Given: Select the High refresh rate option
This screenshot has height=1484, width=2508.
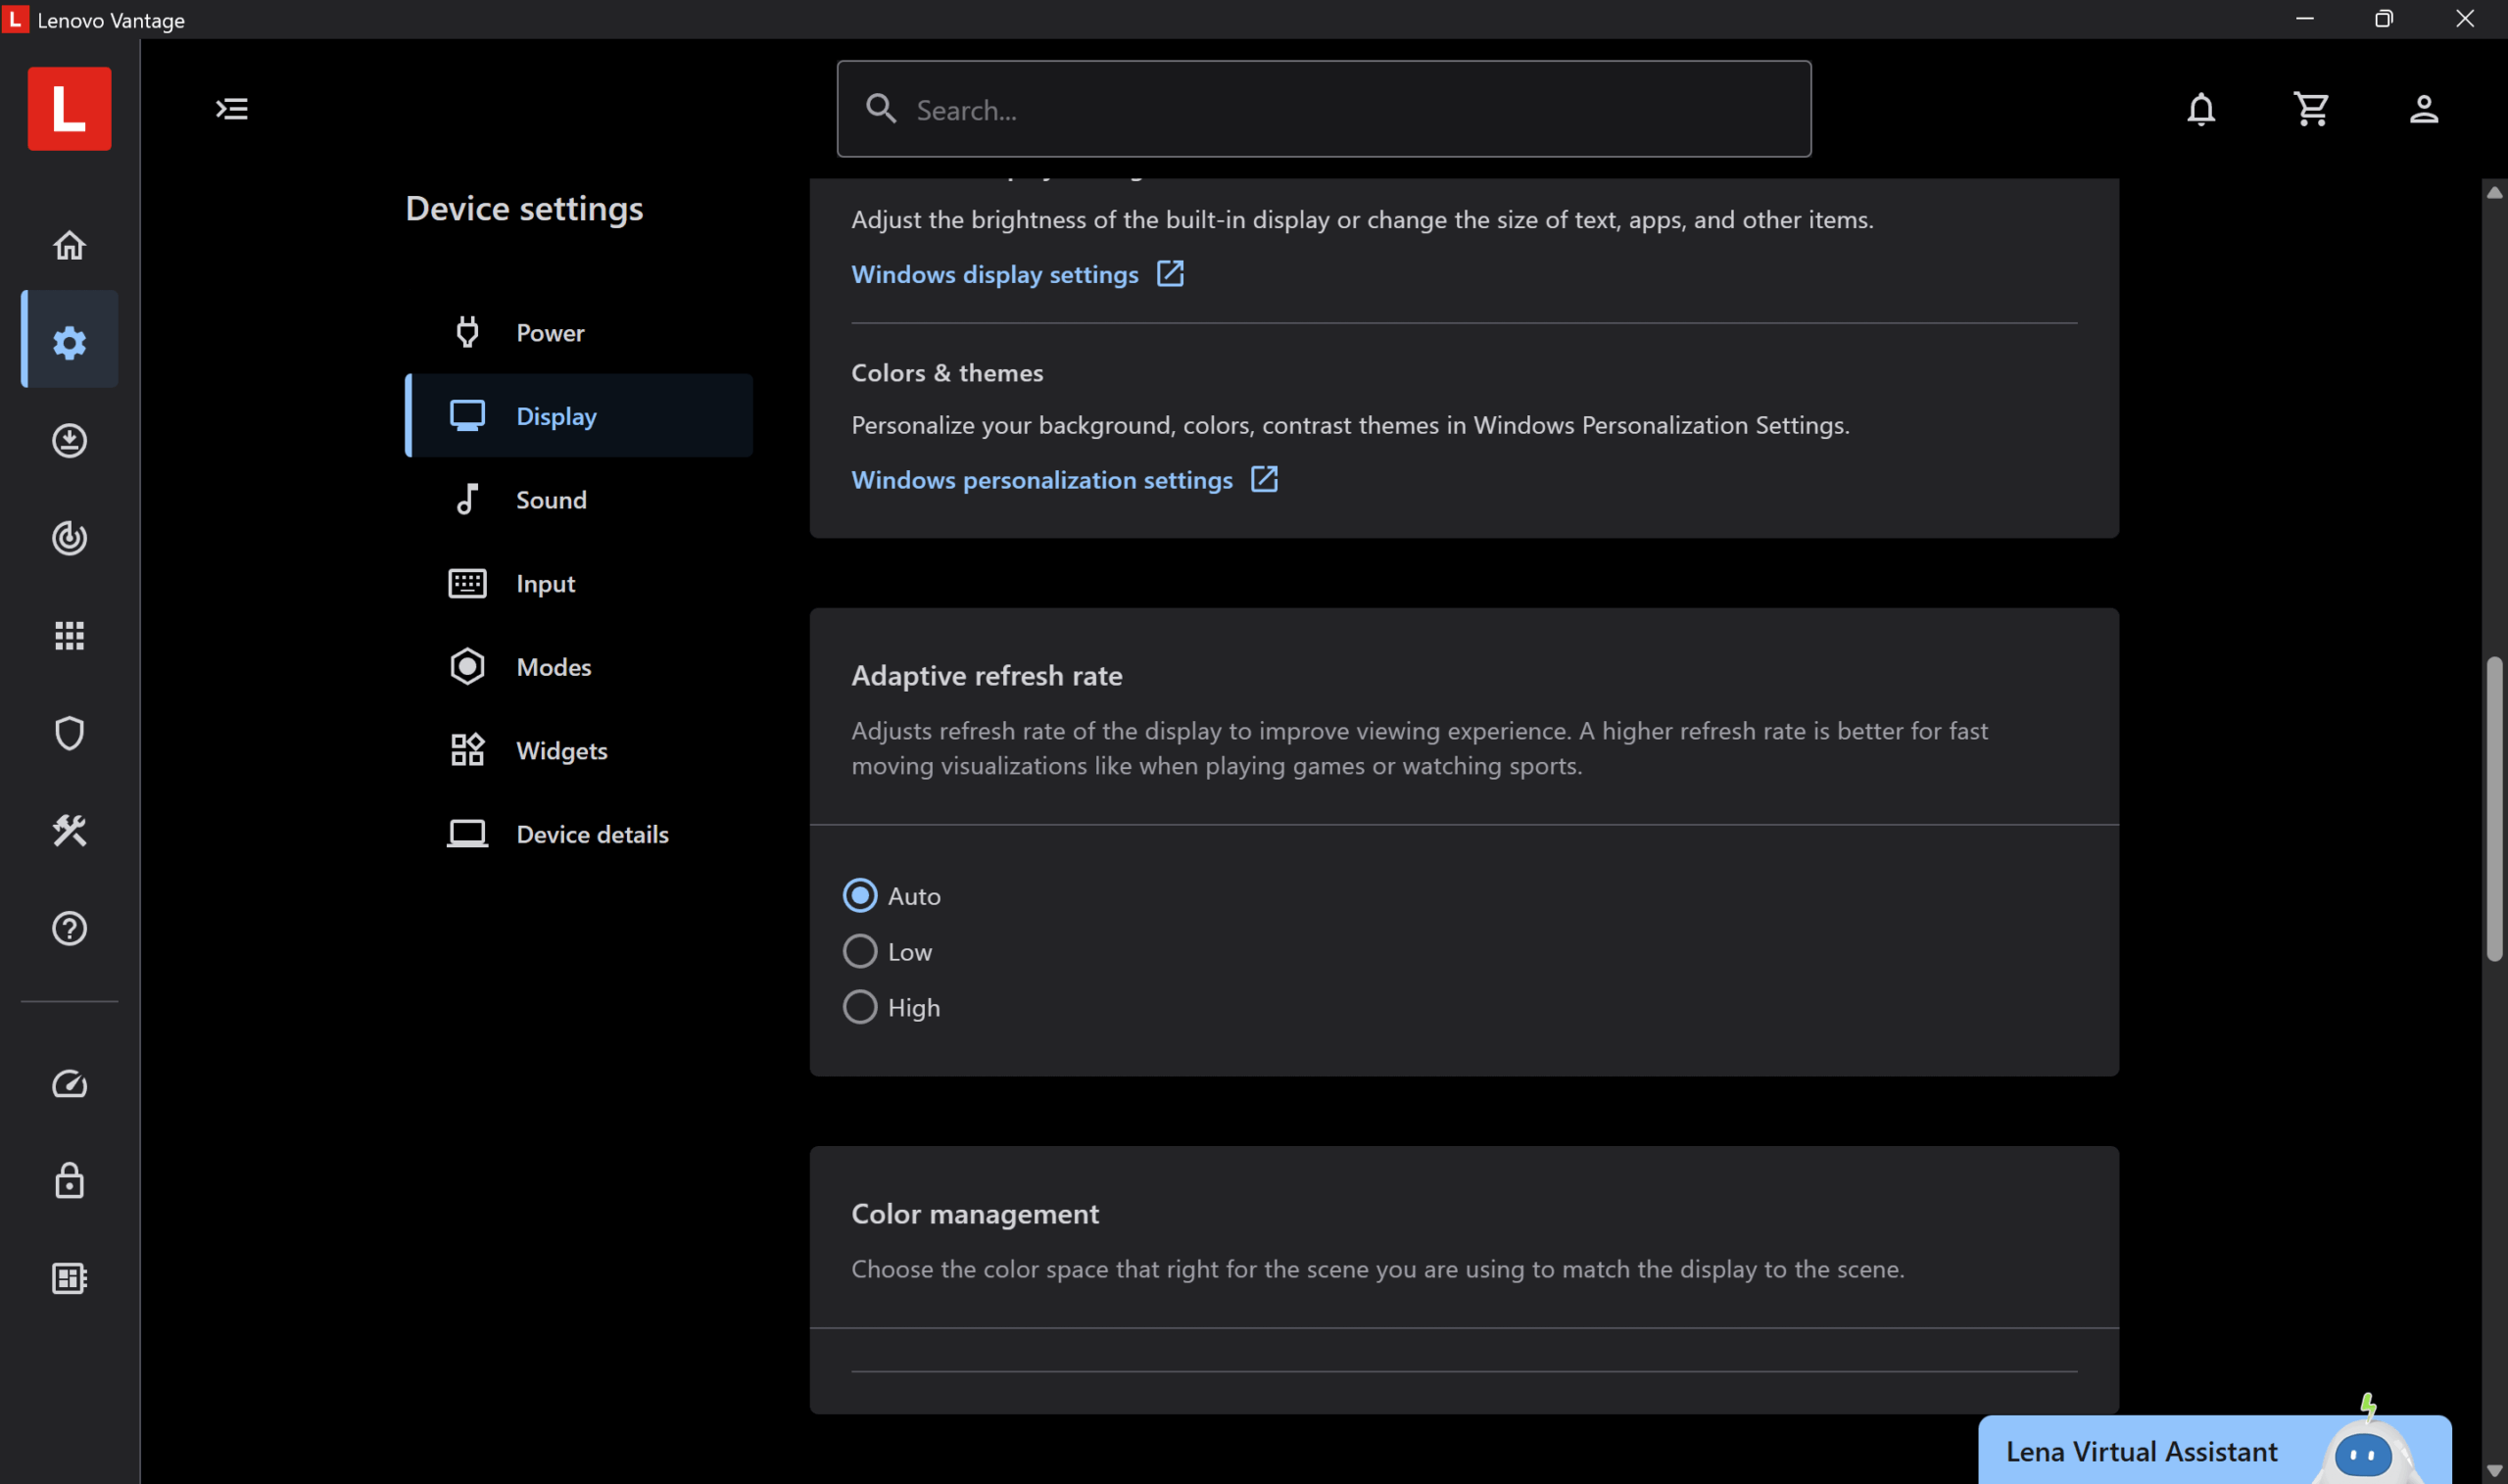Looking at the screenshot, I should [860, 1007].
